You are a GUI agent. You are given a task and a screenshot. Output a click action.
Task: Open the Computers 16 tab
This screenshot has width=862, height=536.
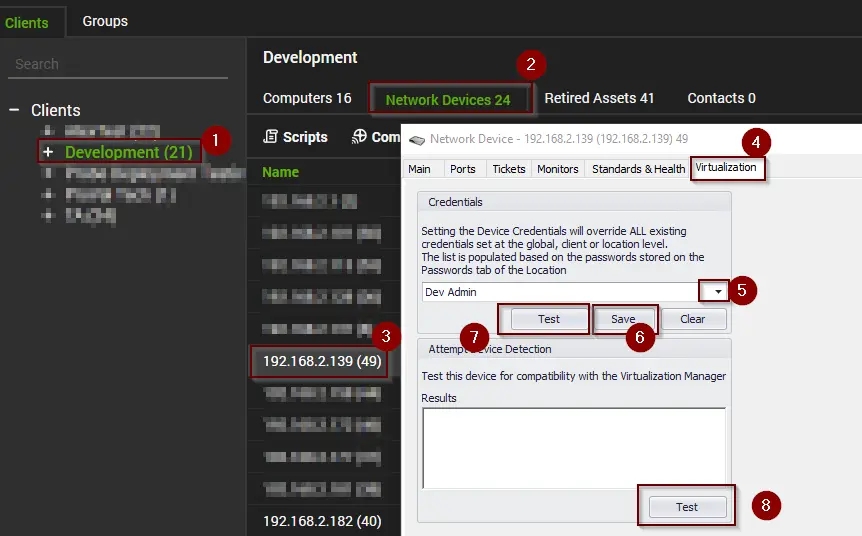tap(307, 98)
